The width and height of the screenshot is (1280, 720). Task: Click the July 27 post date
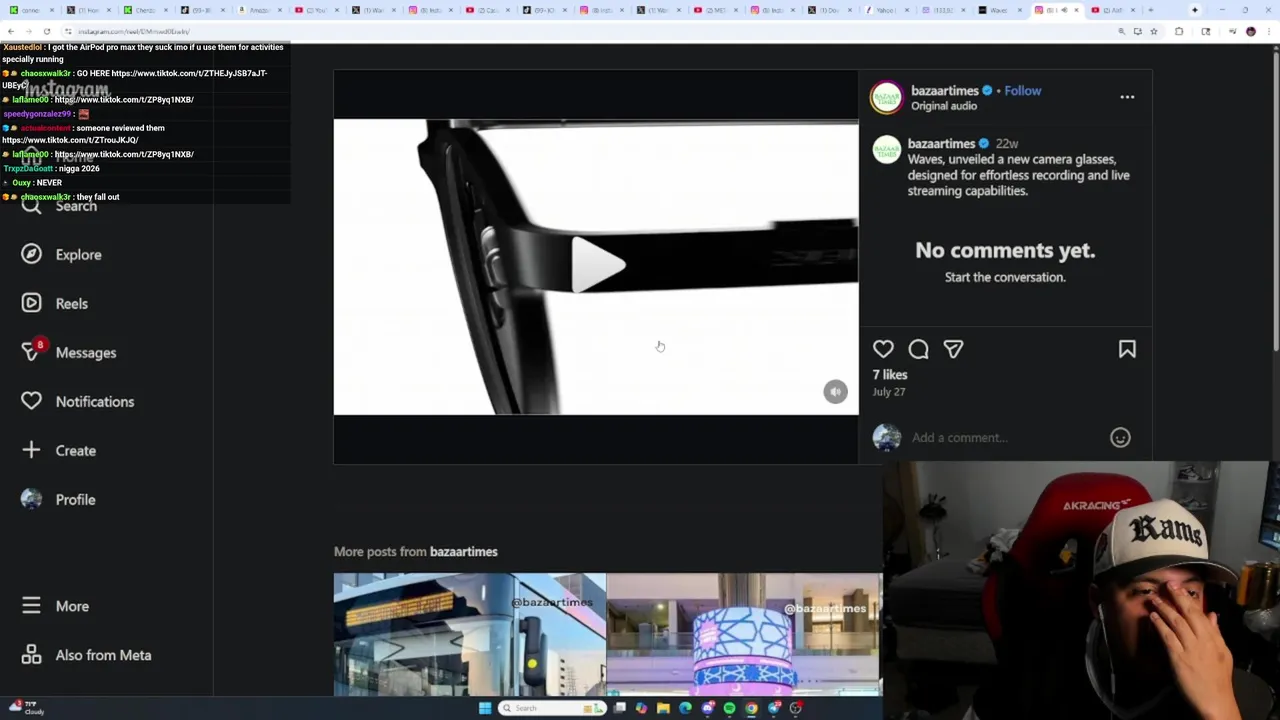889,392
